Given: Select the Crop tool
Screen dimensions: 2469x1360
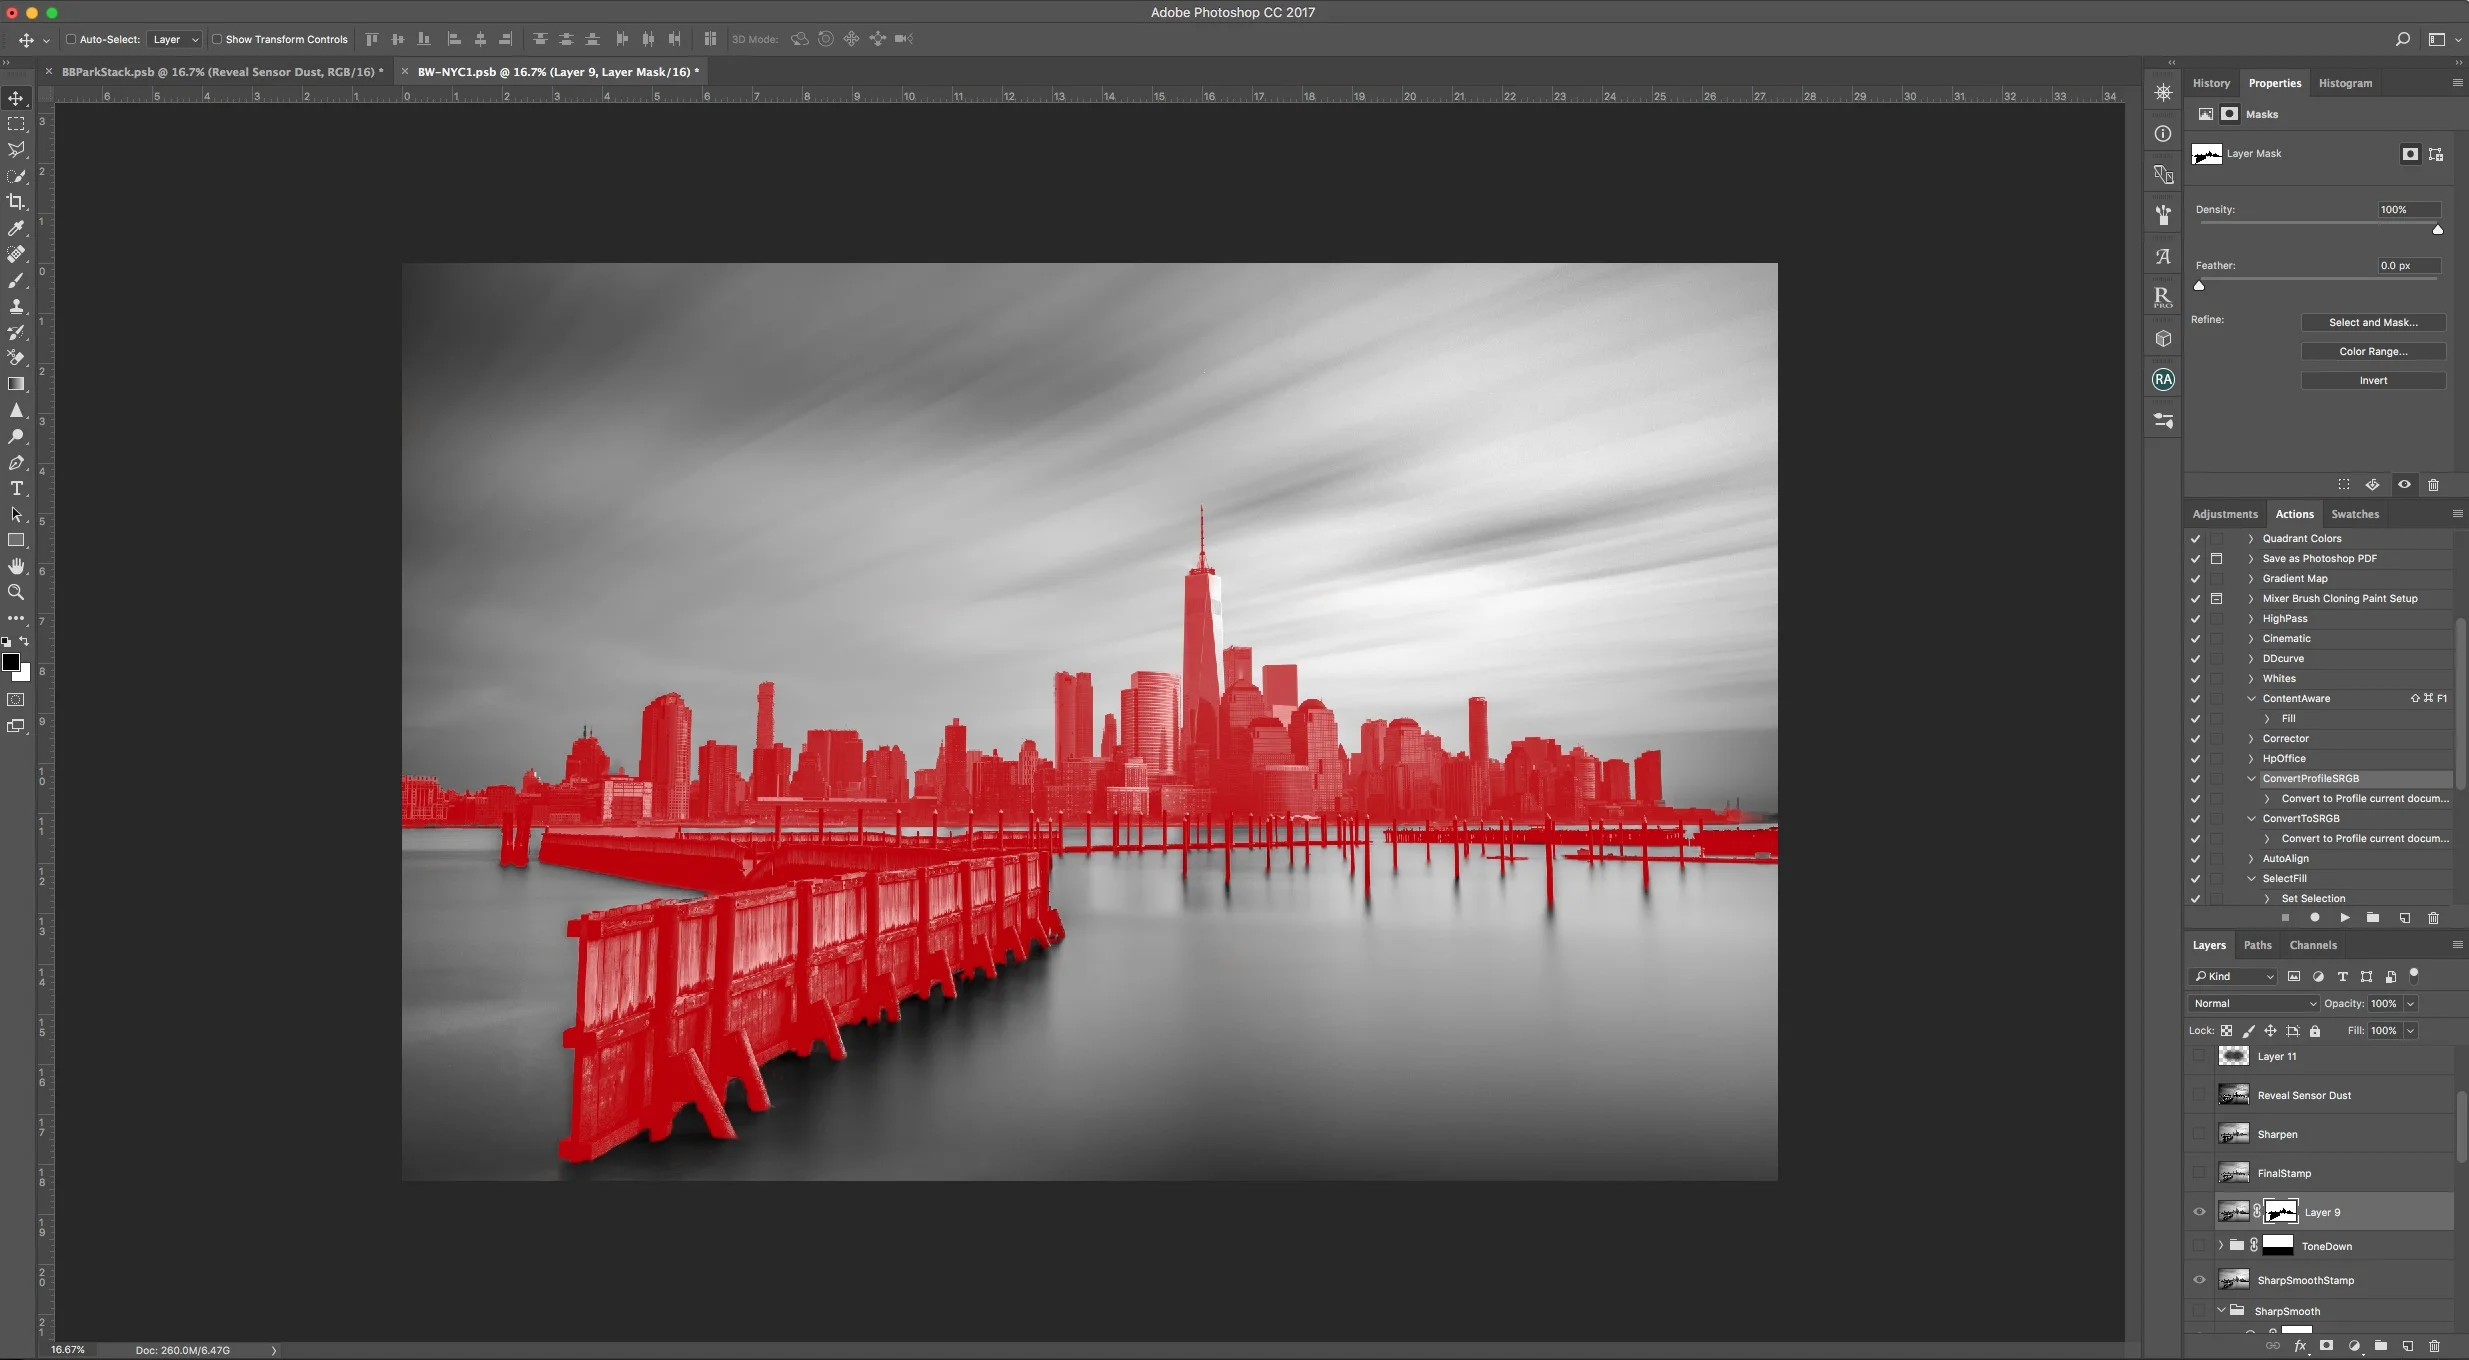Looking at the screenshot, I should (x=16, y=202).
